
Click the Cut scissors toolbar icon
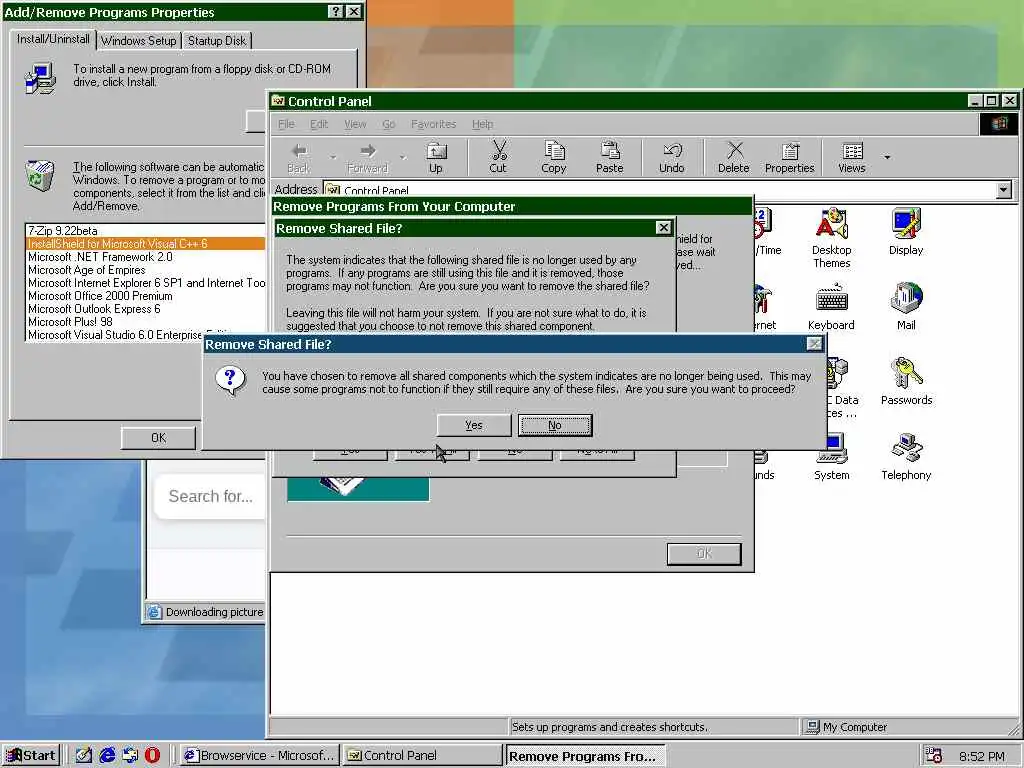[498, 158]
